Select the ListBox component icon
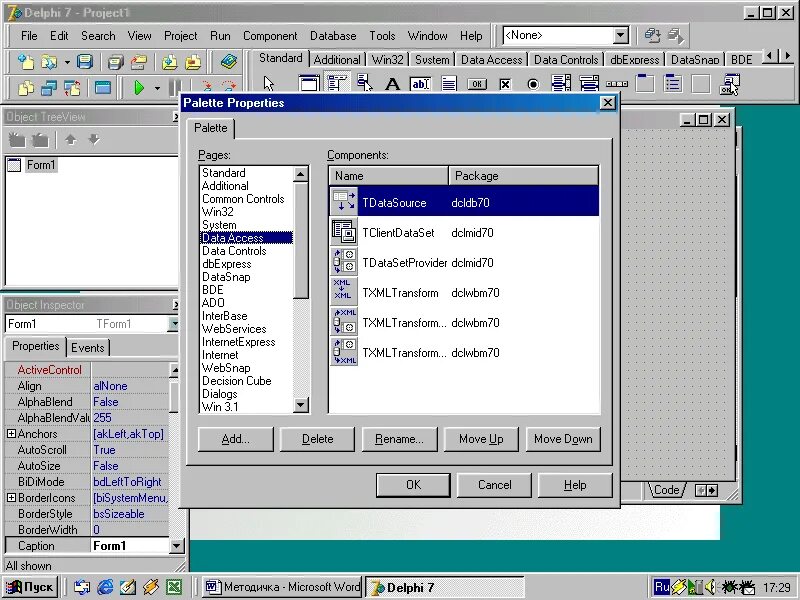This screenshot has height=600, width=800. tap(561, 84)
